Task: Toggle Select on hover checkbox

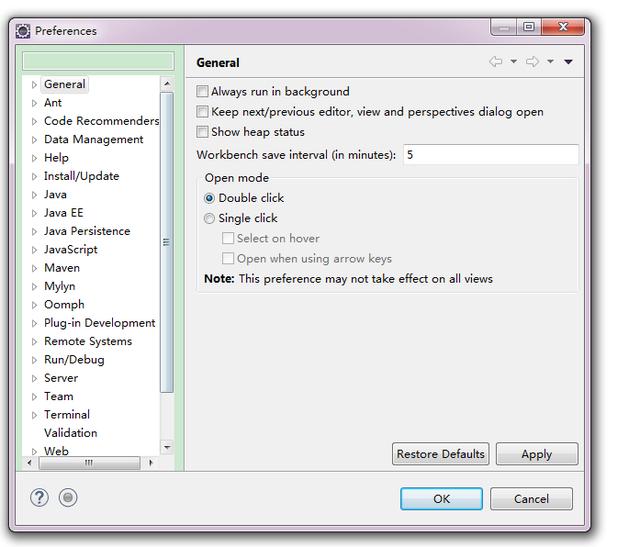Action: point(228,238)
